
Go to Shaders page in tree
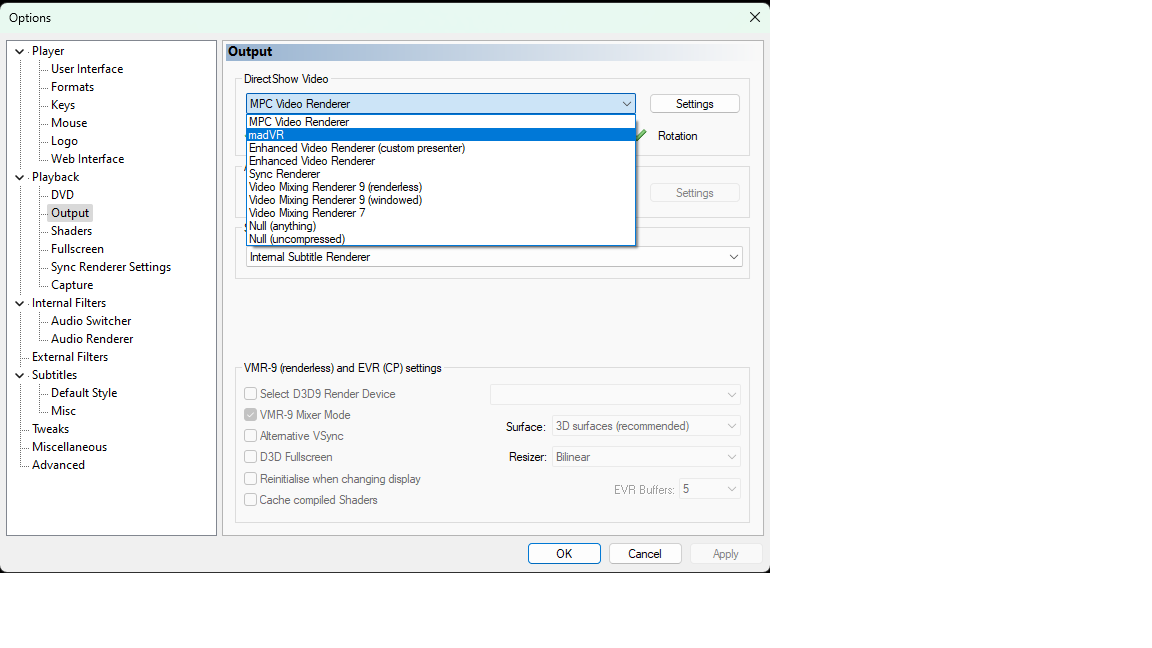tap(71, 231)
